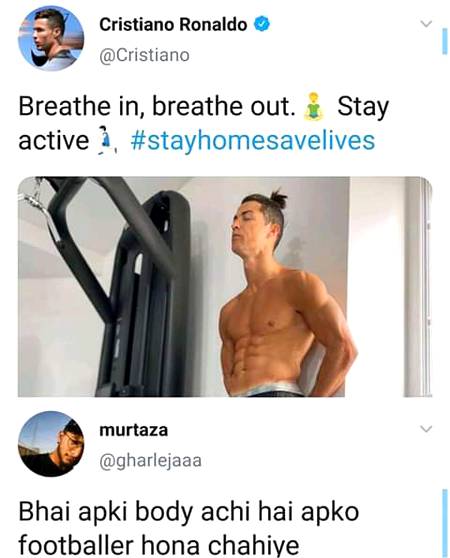Image resolution: width=450 pixels, height=558 pixels.
Task: Expand the chevron menu on murtaza's reply
Action: click(x=426, y=429)
